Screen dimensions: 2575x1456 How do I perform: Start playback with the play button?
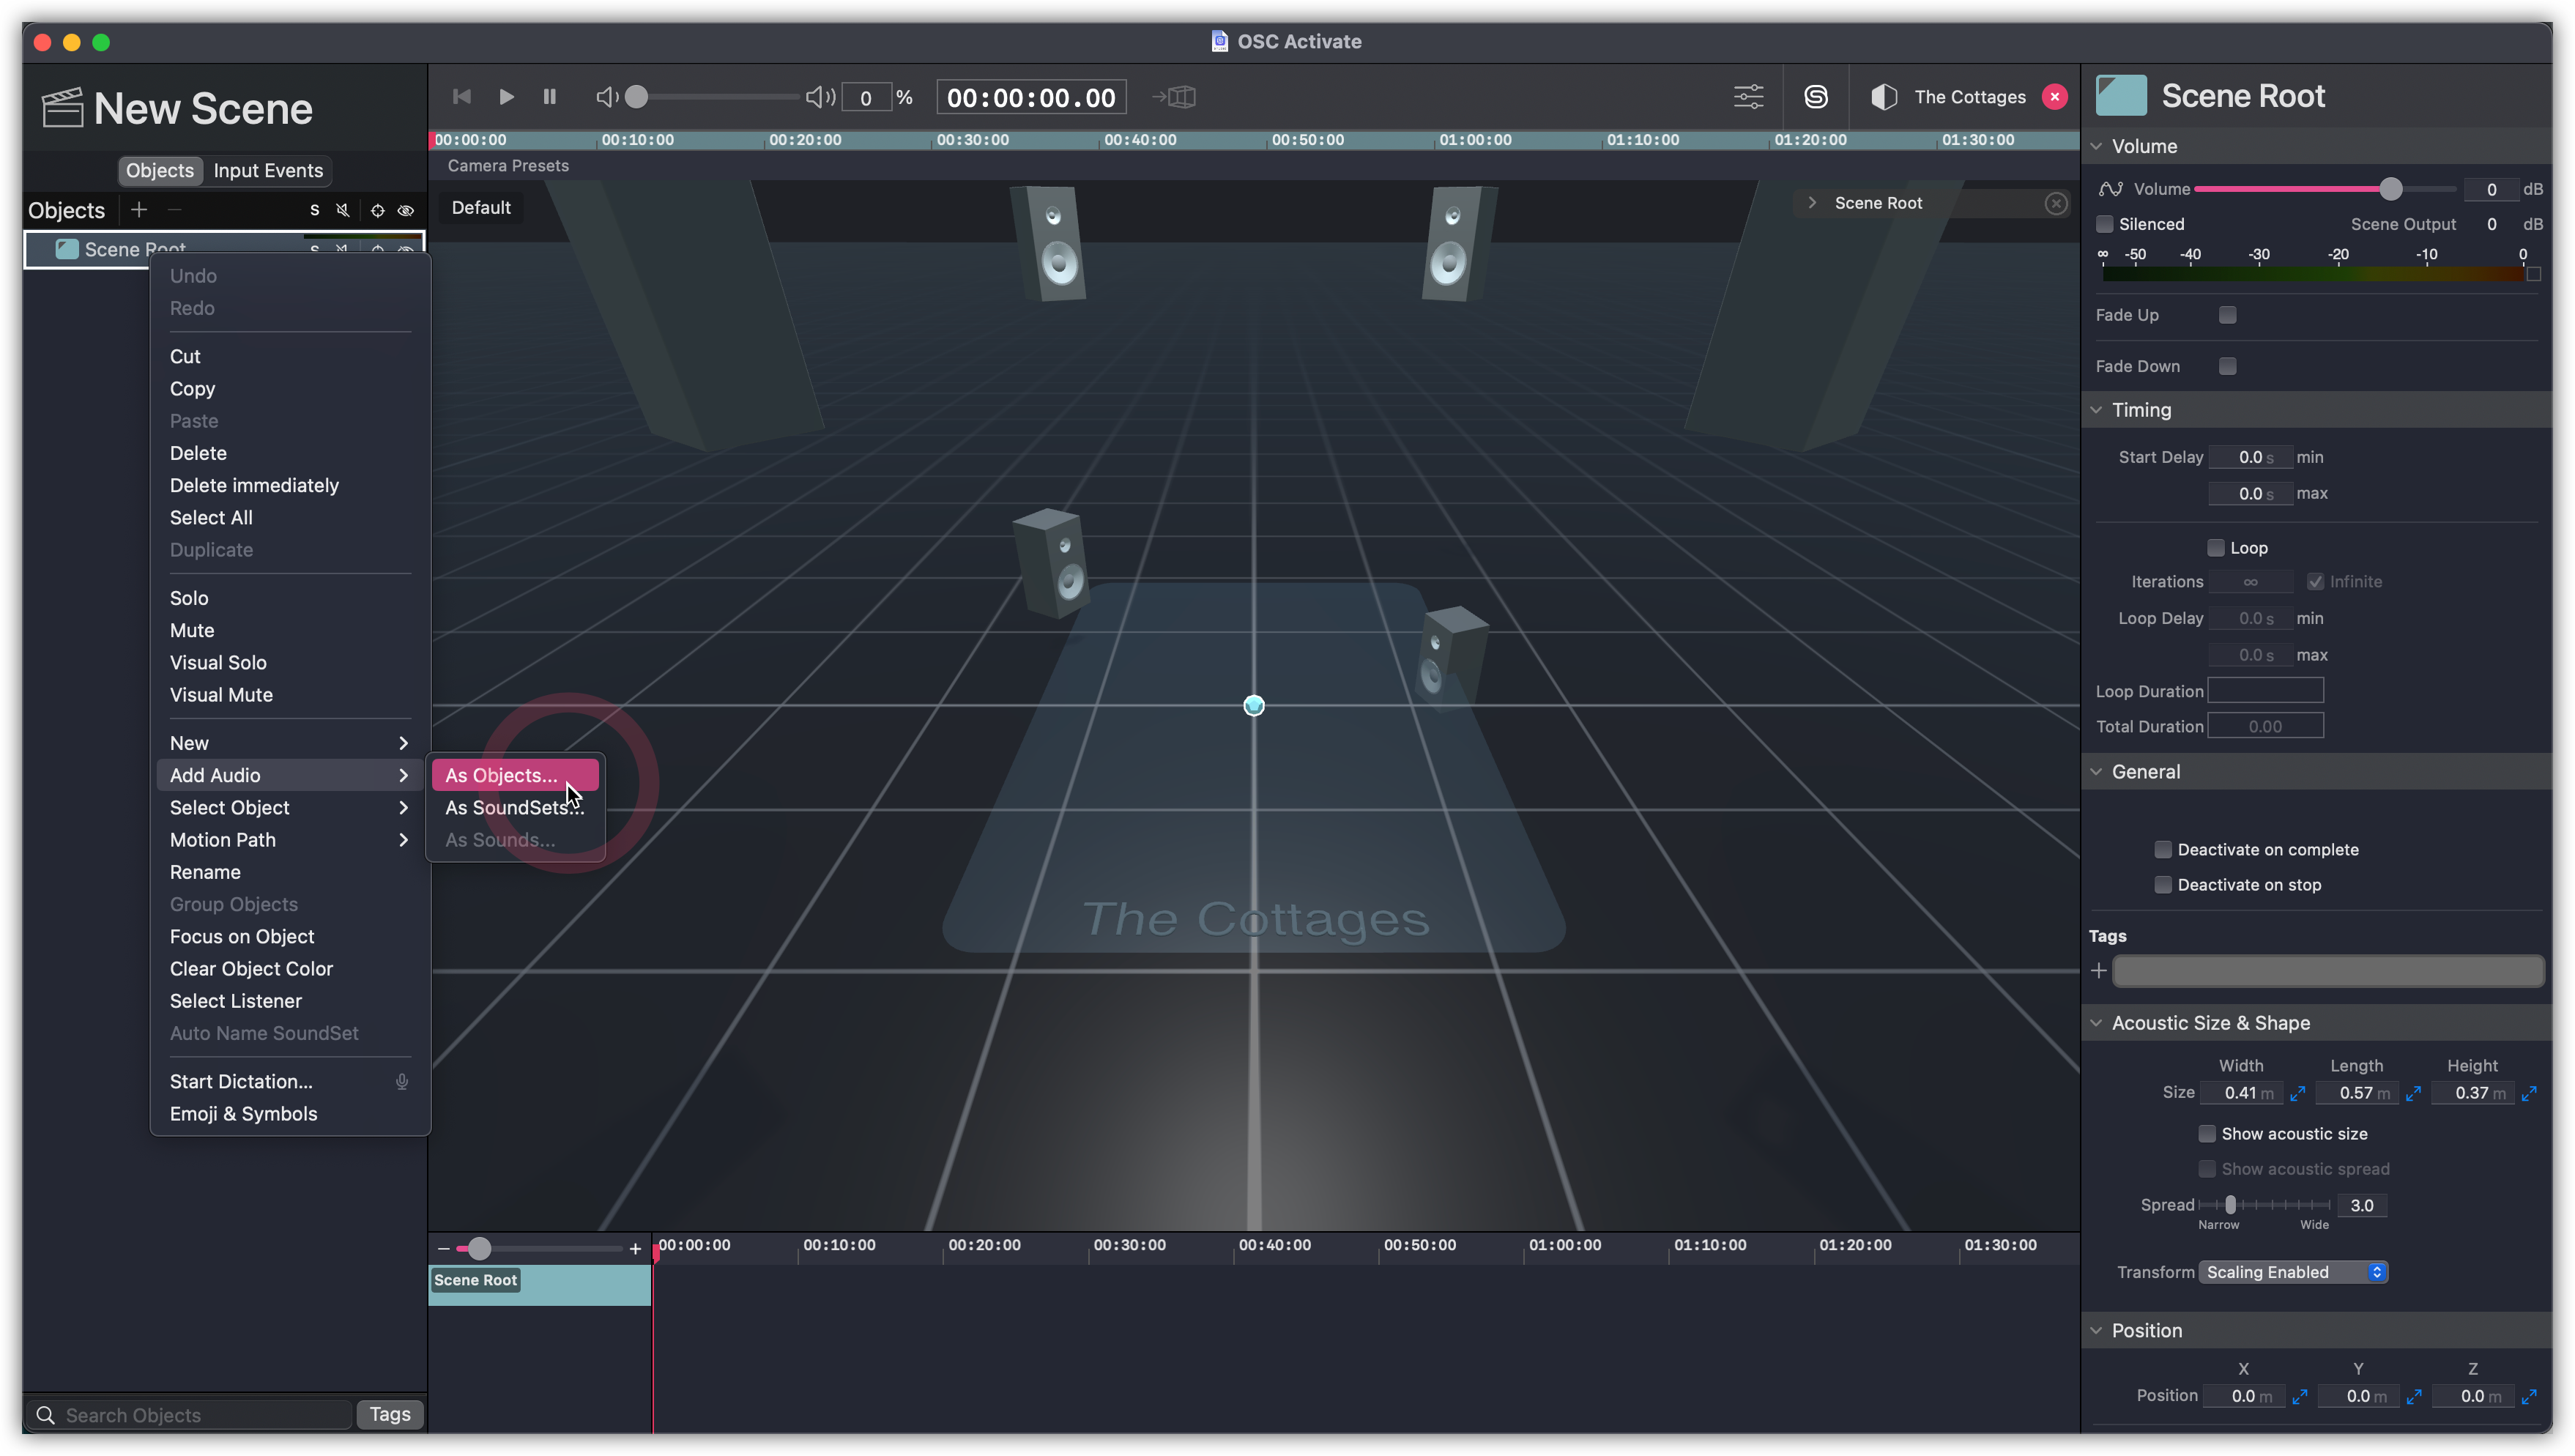[x=506, y=97]
